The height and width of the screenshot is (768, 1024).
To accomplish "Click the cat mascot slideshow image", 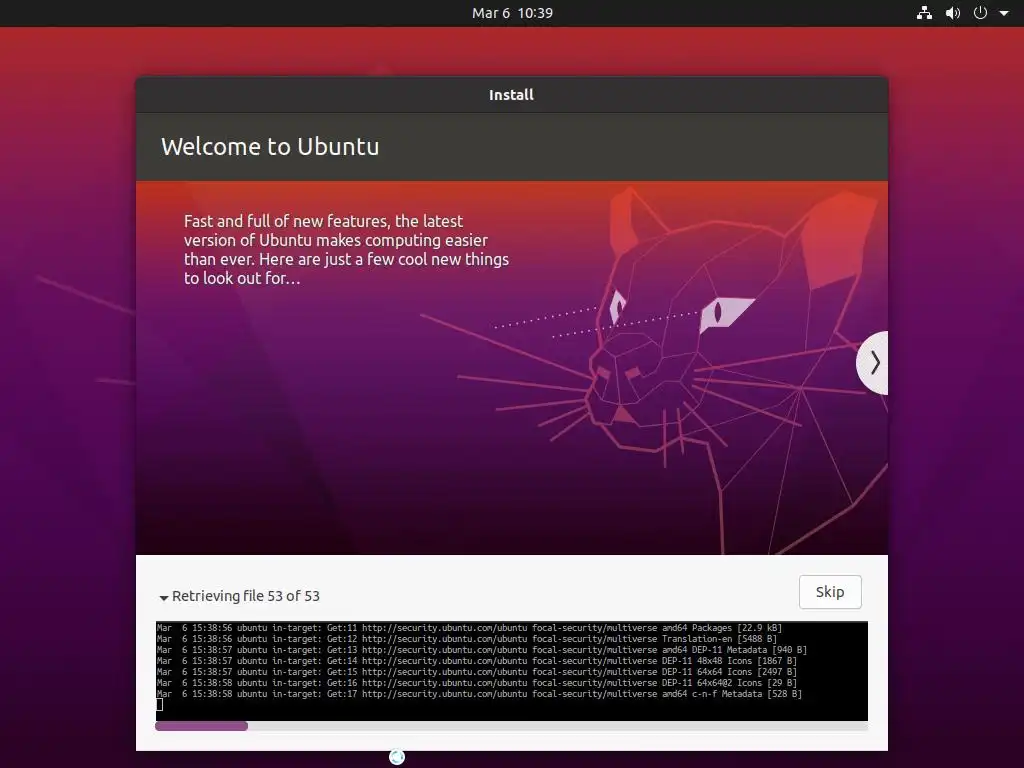I will click(512, 368).
